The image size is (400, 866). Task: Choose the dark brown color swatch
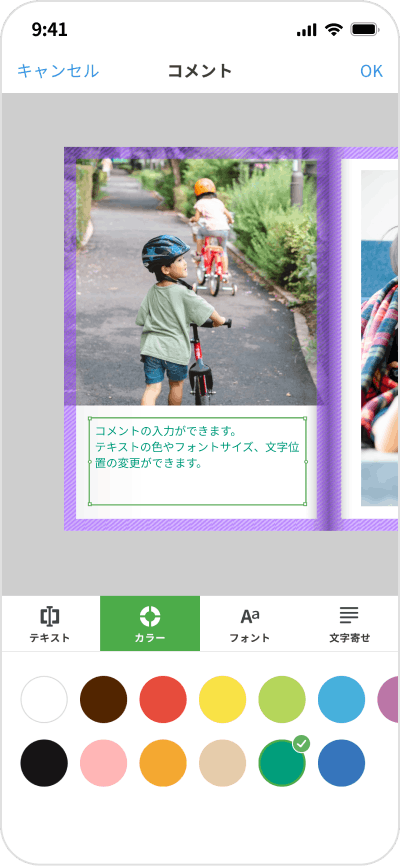click(103, 699)
